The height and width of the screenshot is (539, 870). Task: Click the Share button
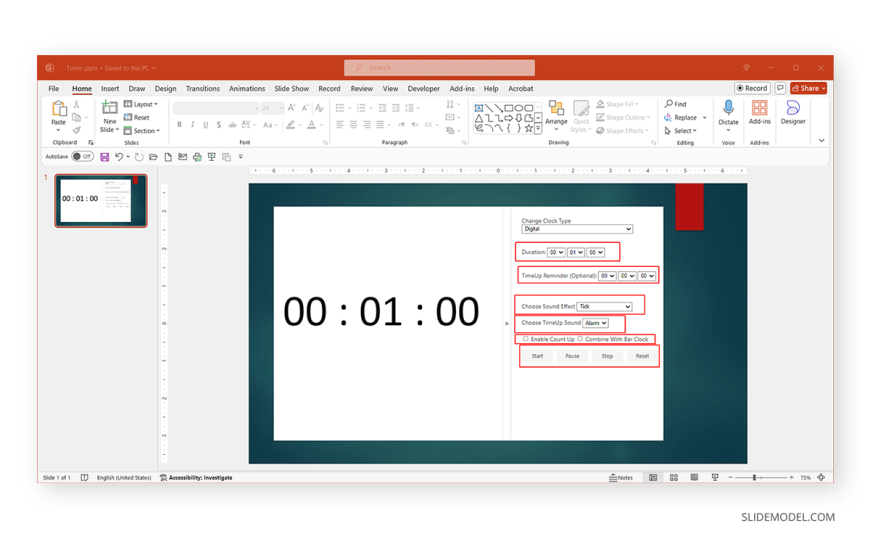point(808,88)
